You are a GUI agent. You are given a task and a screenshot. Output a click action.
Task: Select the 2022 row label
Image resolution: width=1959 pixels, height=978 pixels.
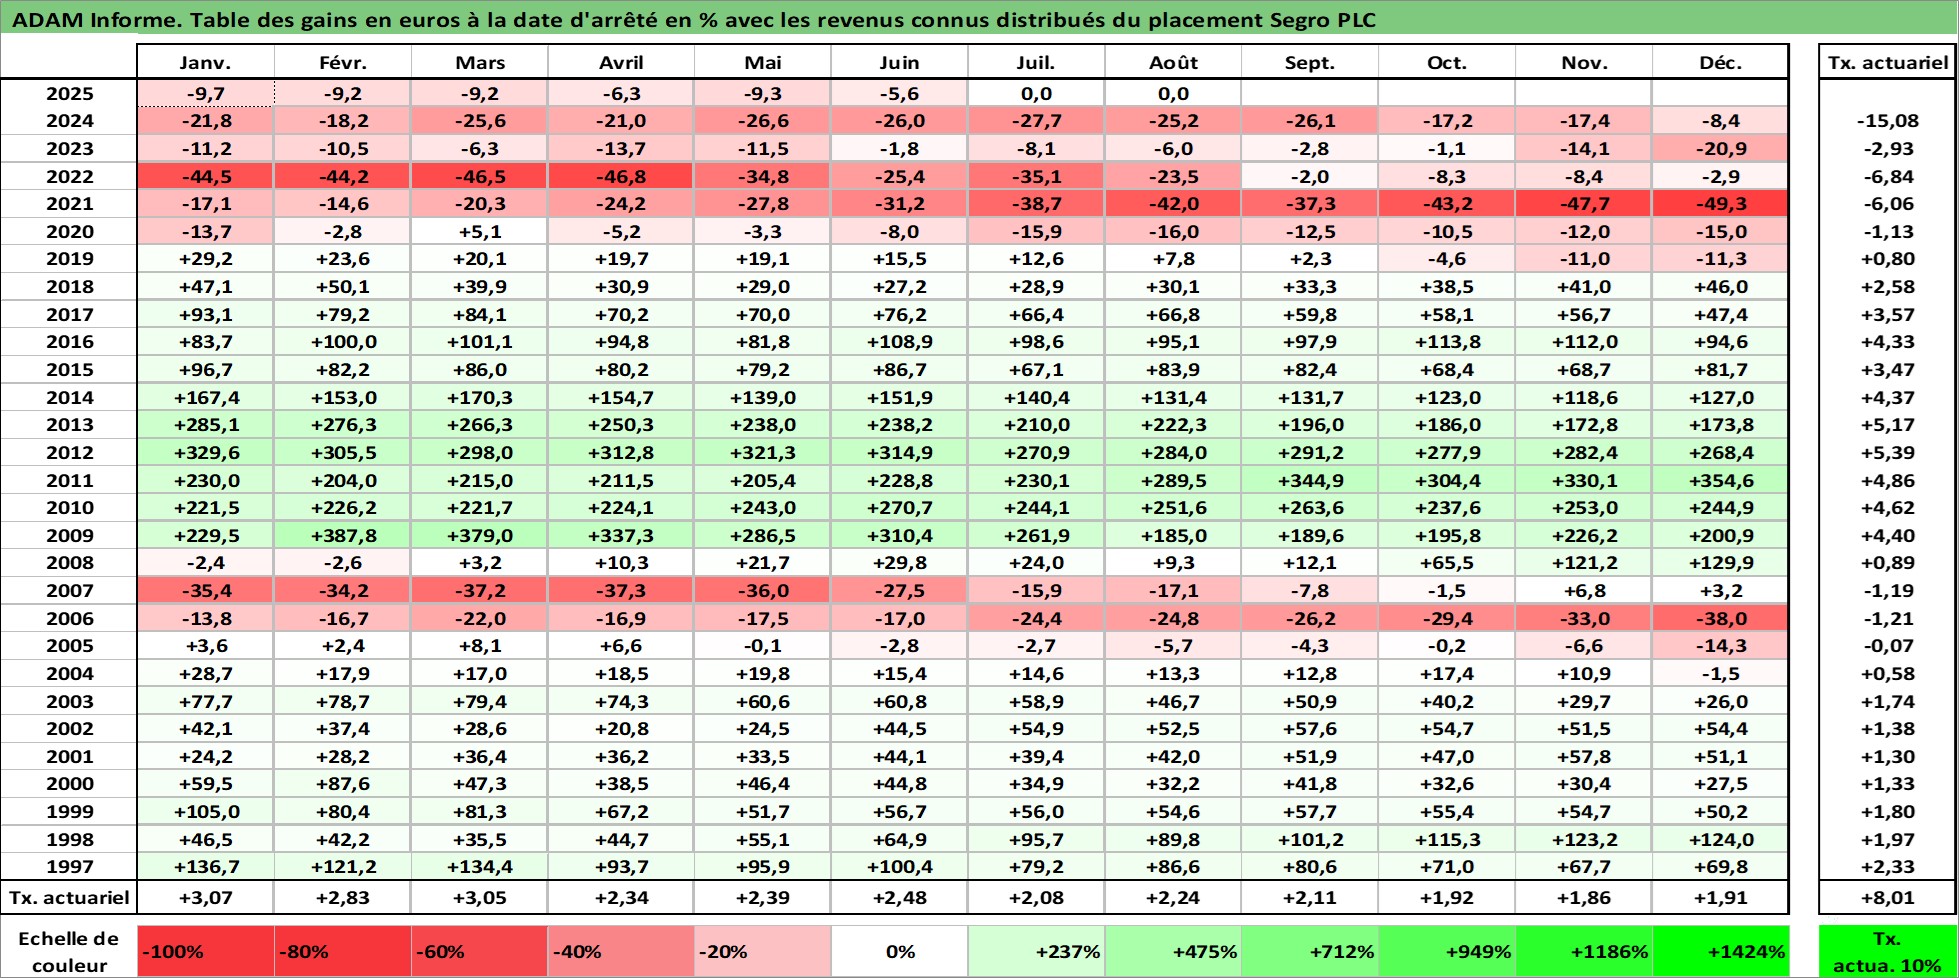point(69,177)
